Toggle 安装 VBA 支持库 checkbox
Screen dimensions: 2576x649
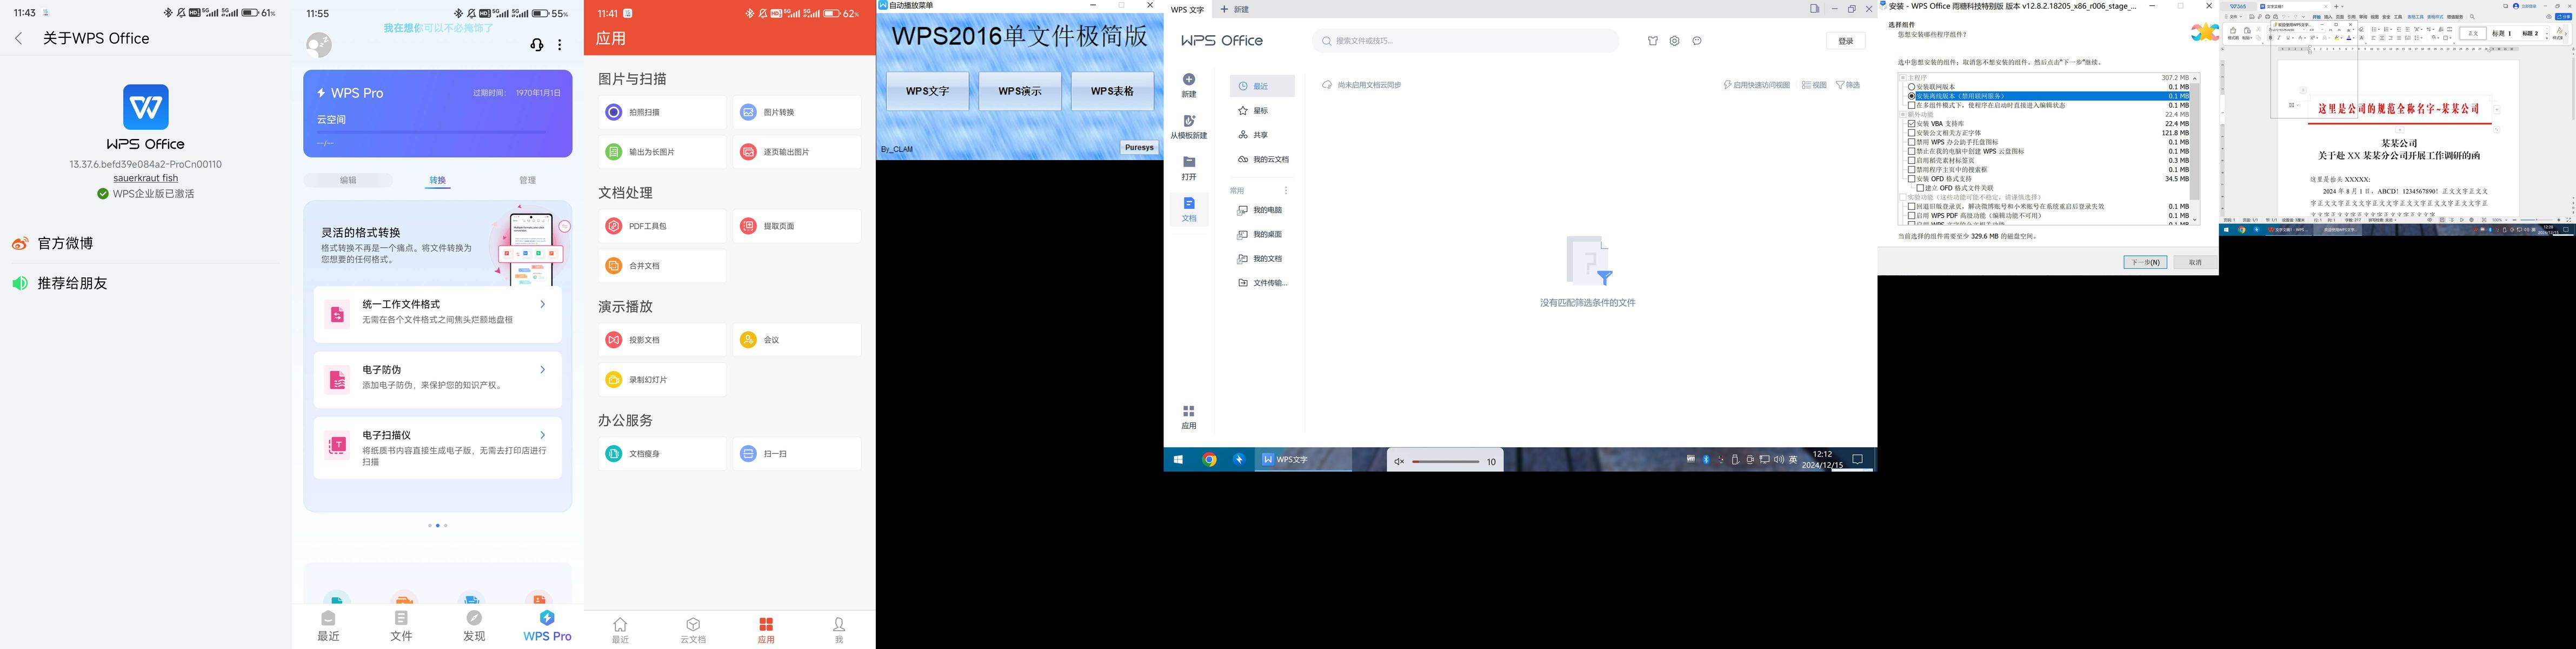[1911, 124]
